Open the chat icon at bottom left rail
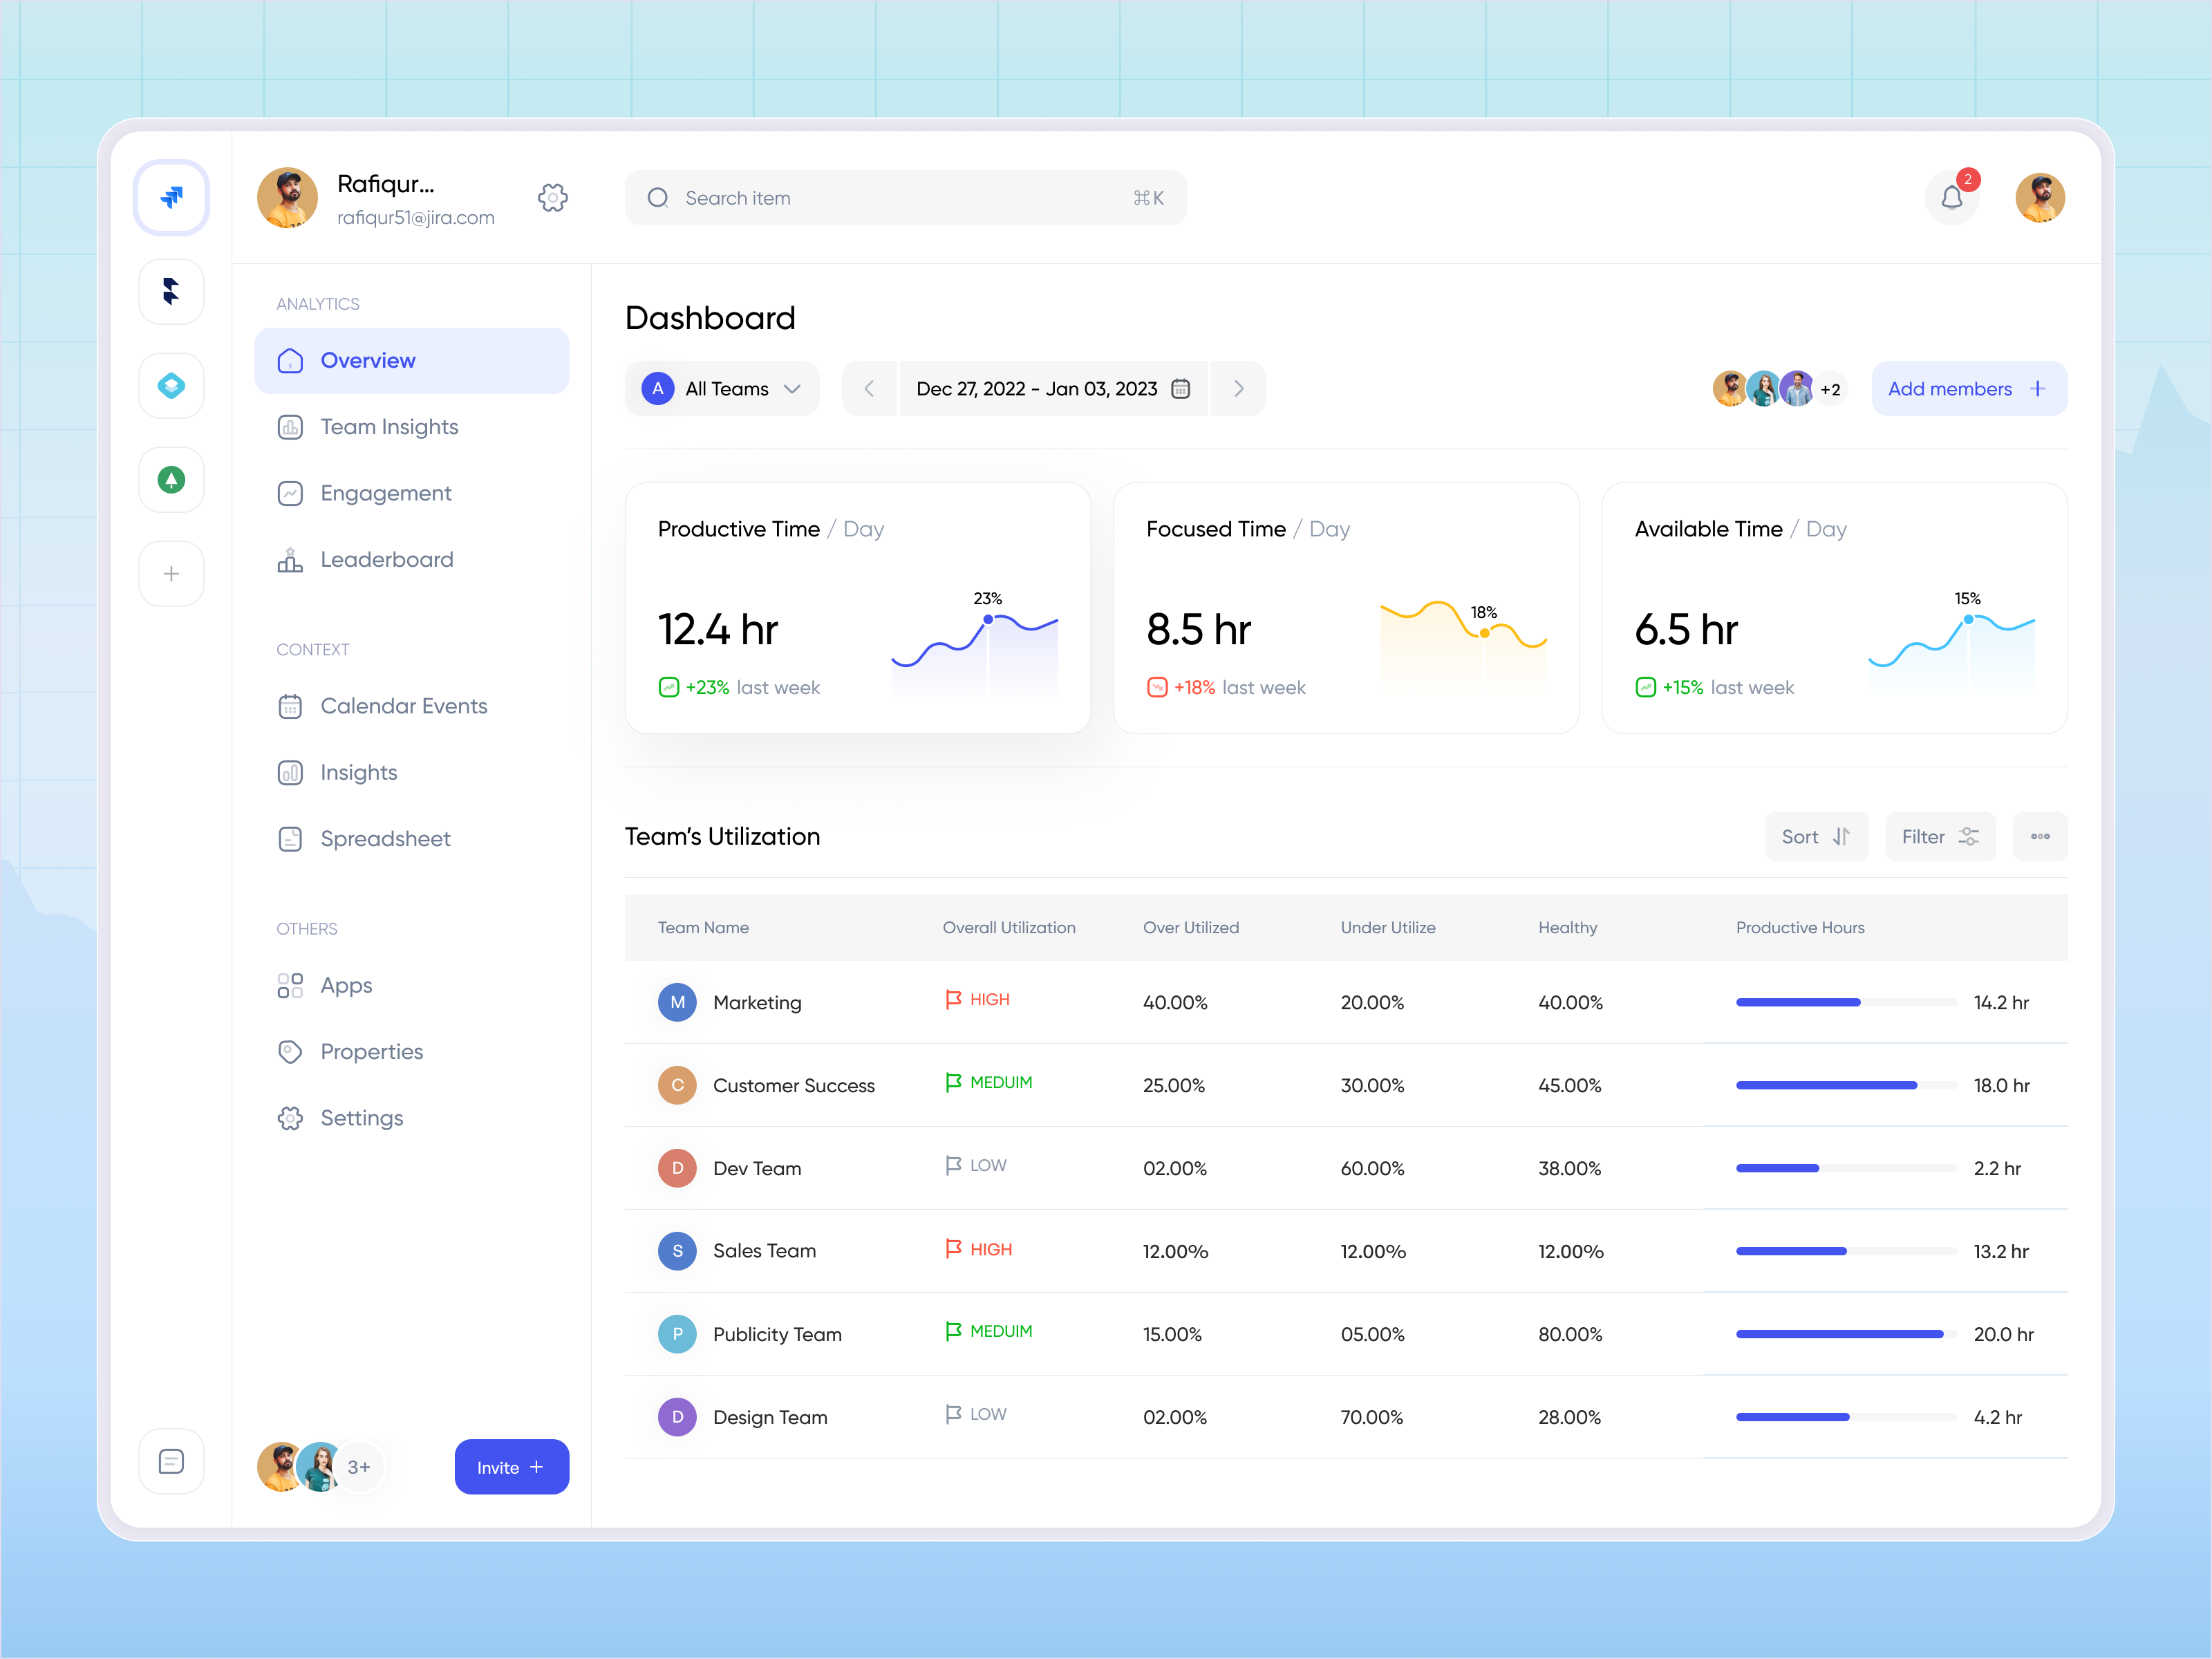Viewport: 2212px width, 1659px height. [x=171, y=1461]
